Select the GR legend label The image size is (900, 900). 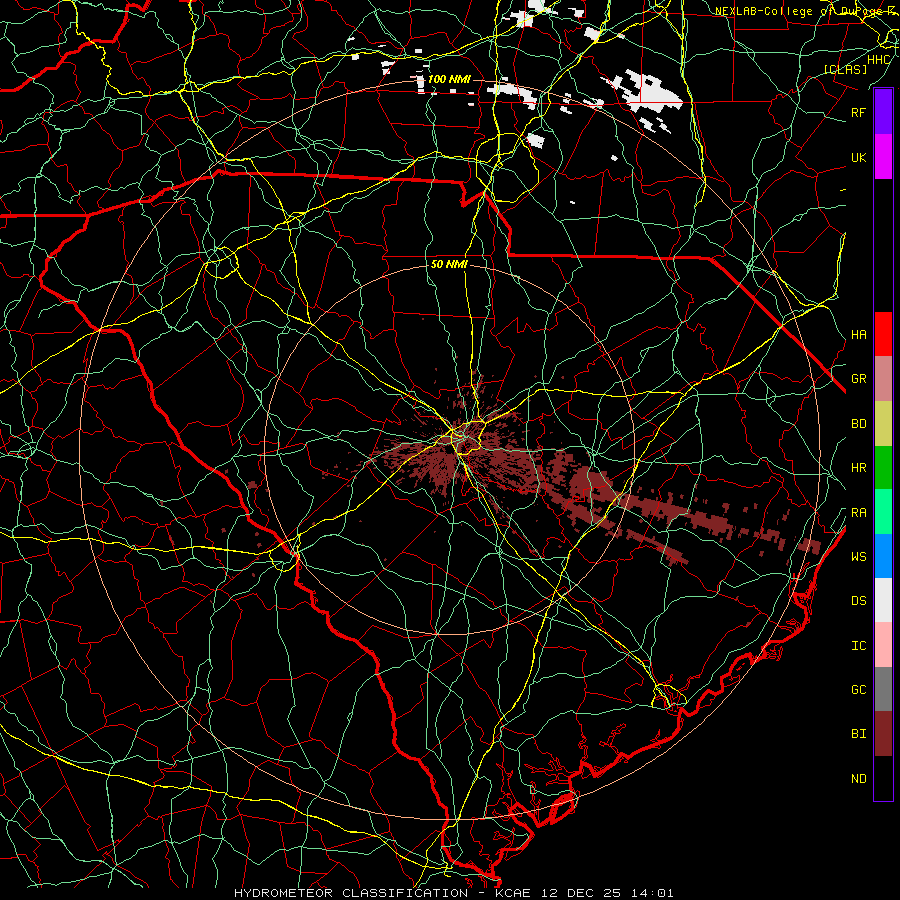859,379
